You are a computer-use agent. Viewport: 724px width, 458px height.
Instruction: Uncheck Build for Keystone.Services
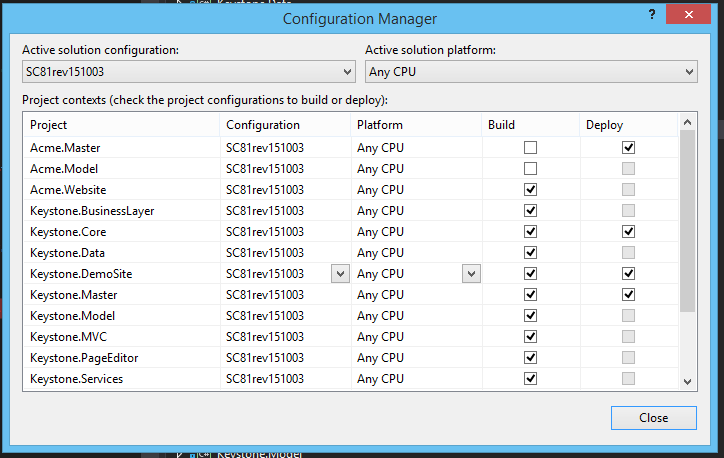click(531, 379)
